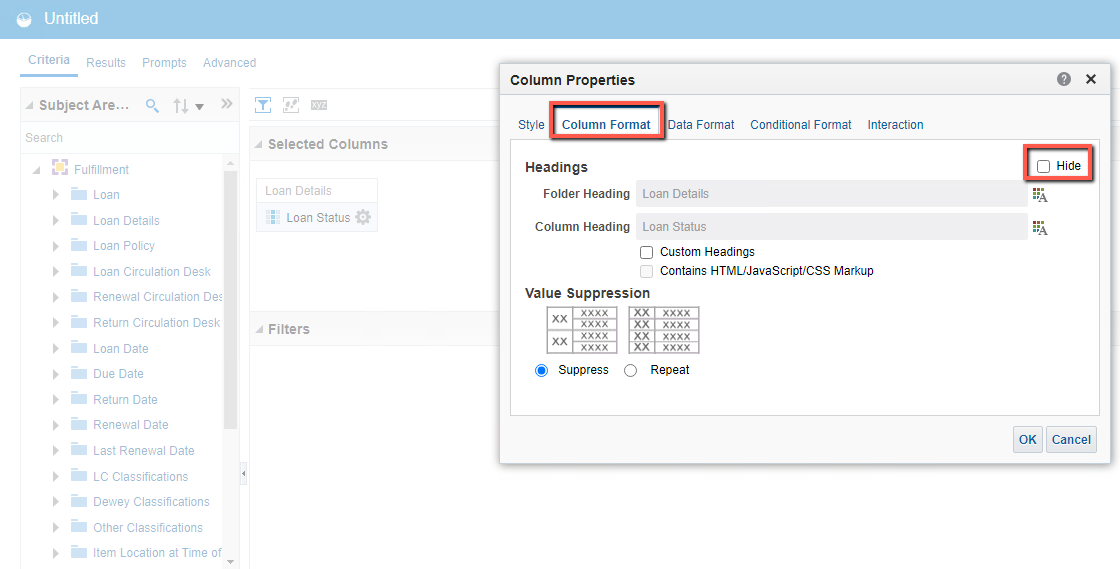The width and height of the screenshot is (1120, 569).
Task: Click the toolbar icon between filter and xyz
Action: tap(291, 105)
